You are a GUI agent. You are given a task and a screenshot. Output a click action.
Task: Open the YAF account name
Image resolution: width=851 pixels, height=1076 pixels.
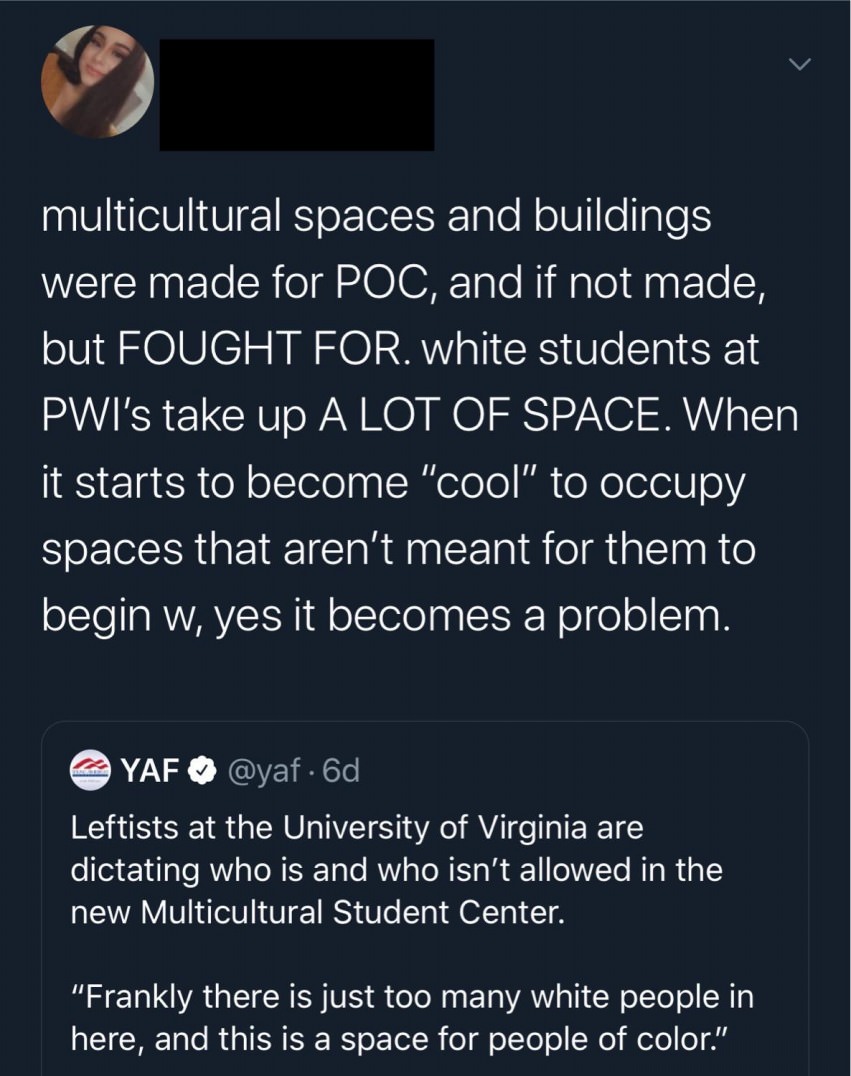(x=149, y=771)
